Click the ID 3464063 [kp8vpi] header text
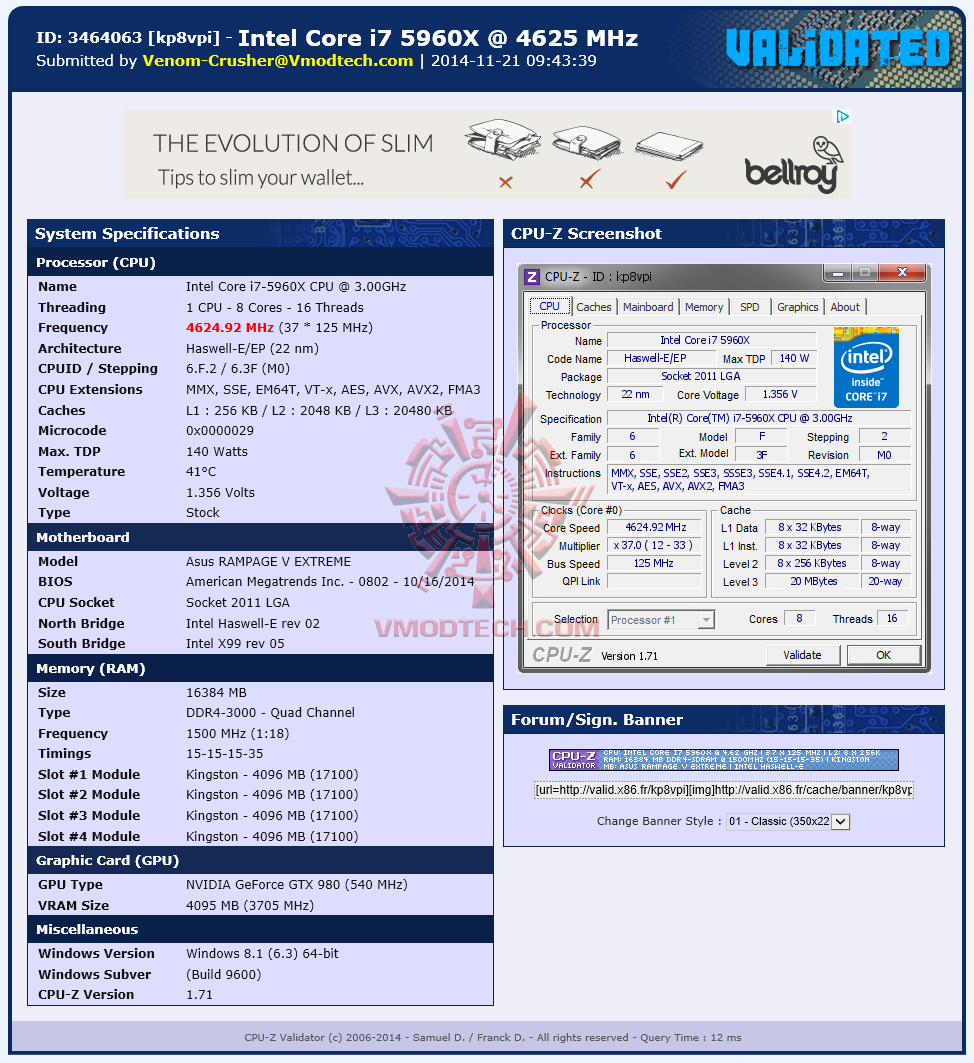The width and height of the screenshot is (974, 1063). pos(128,39)
